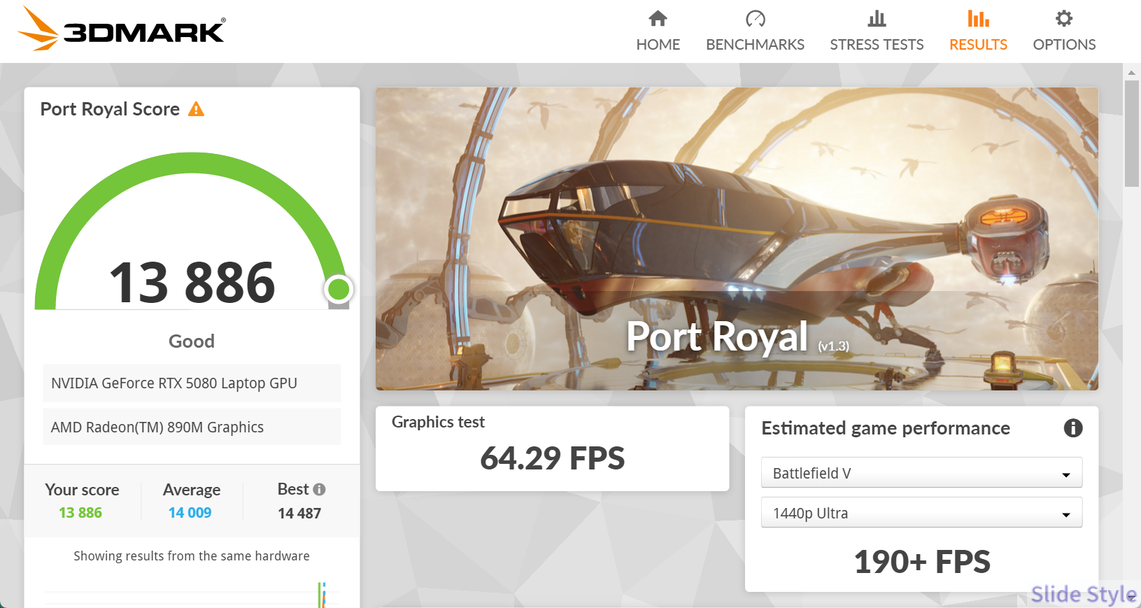Click the Options gear icon
This screenshot has height=608, width=1141.
1064,19
